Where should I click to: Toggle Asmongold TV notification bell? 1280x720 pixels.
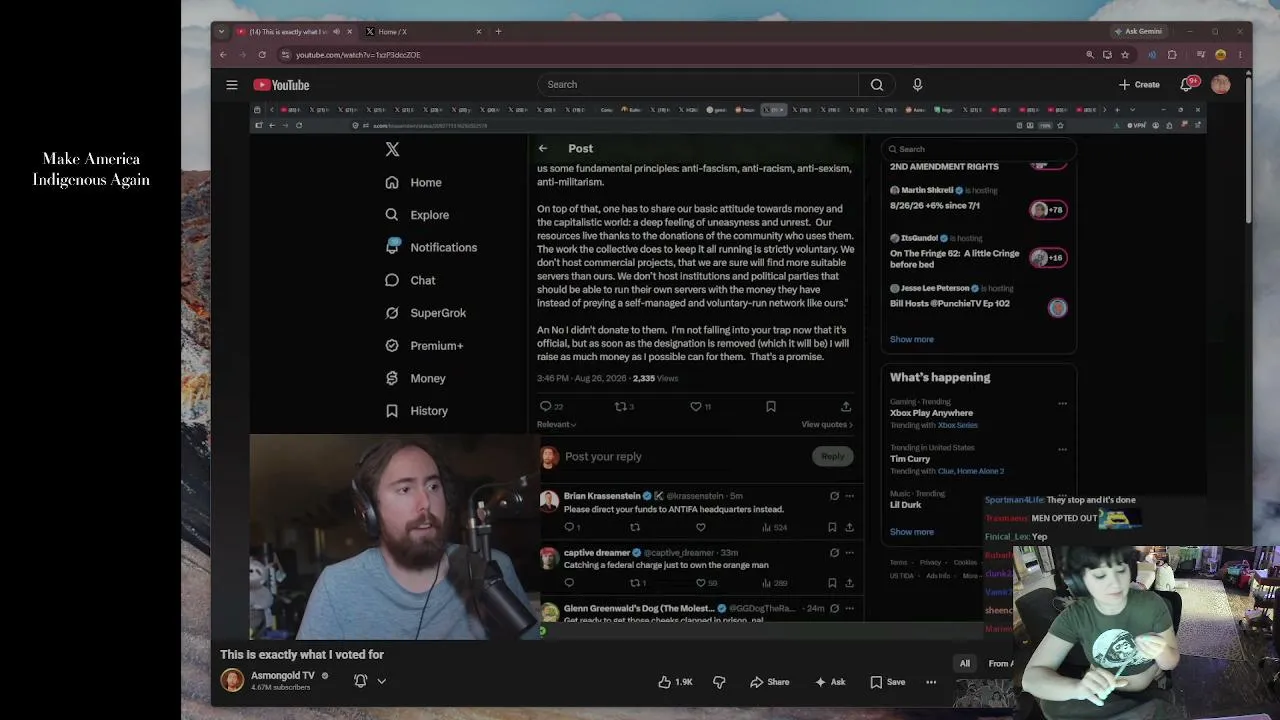[x=360, y=681]
